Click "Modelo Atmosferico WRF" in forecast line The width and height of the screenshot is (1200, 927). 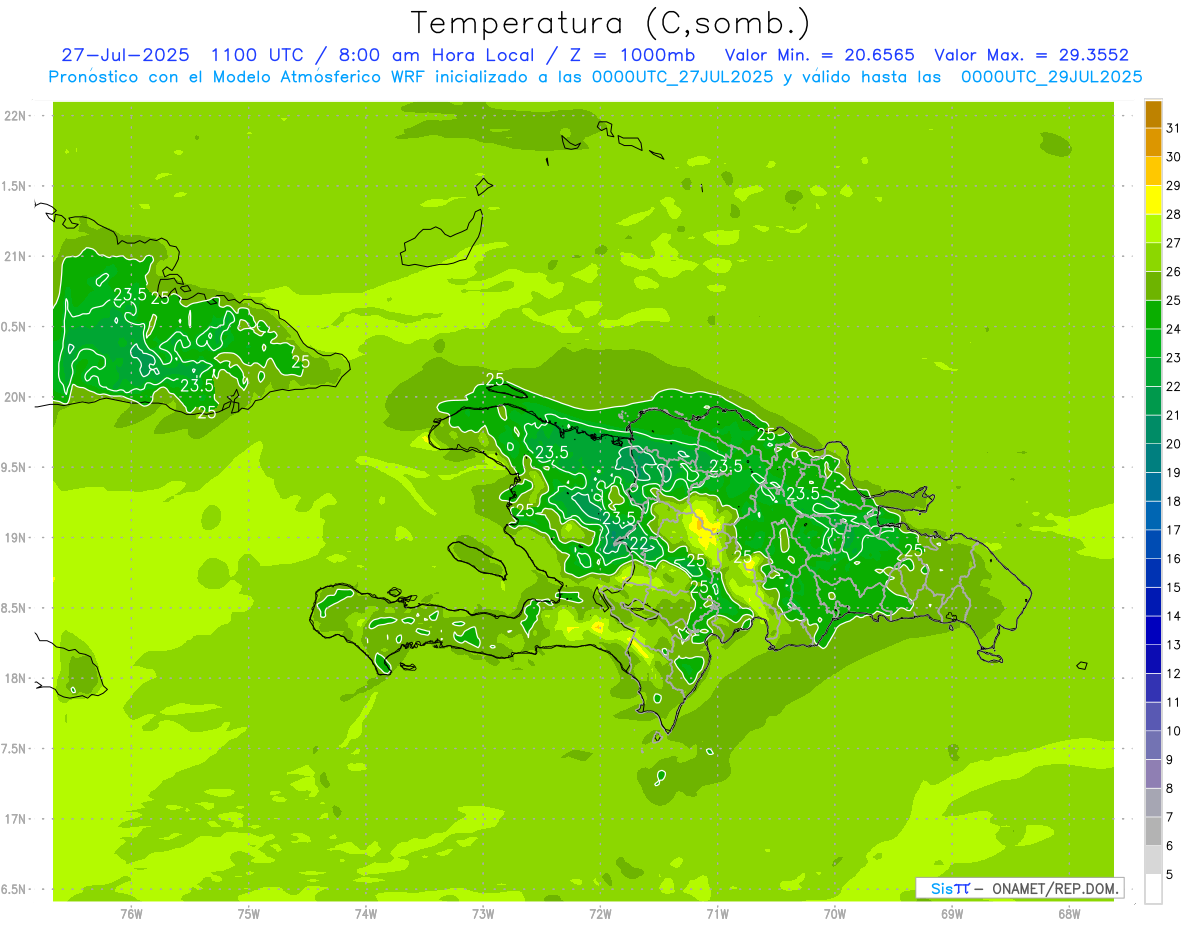pos(316,77)
